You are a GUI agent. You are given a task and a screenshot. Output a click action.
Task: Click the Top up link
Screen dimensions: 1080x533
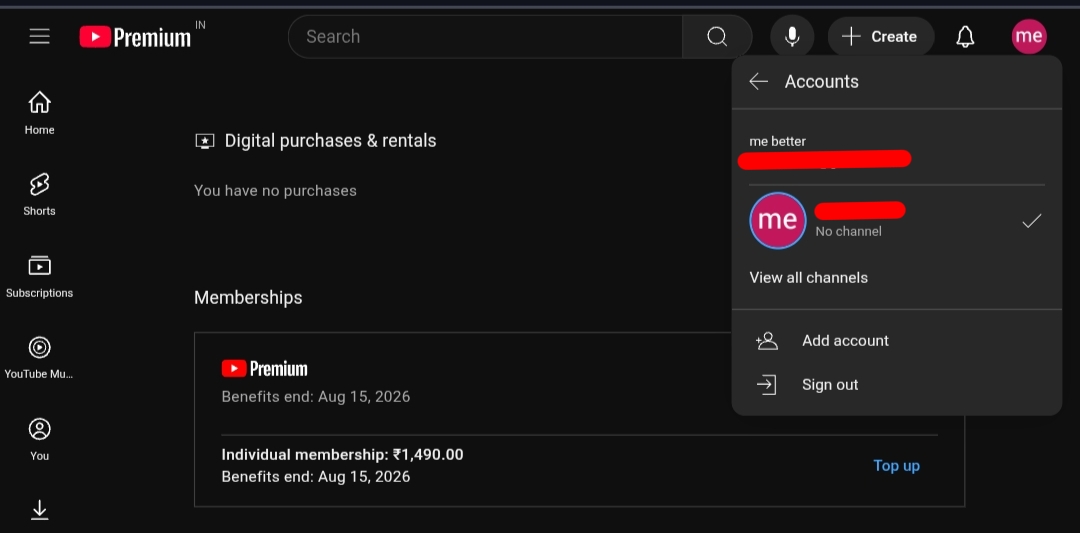pos(896,466)
